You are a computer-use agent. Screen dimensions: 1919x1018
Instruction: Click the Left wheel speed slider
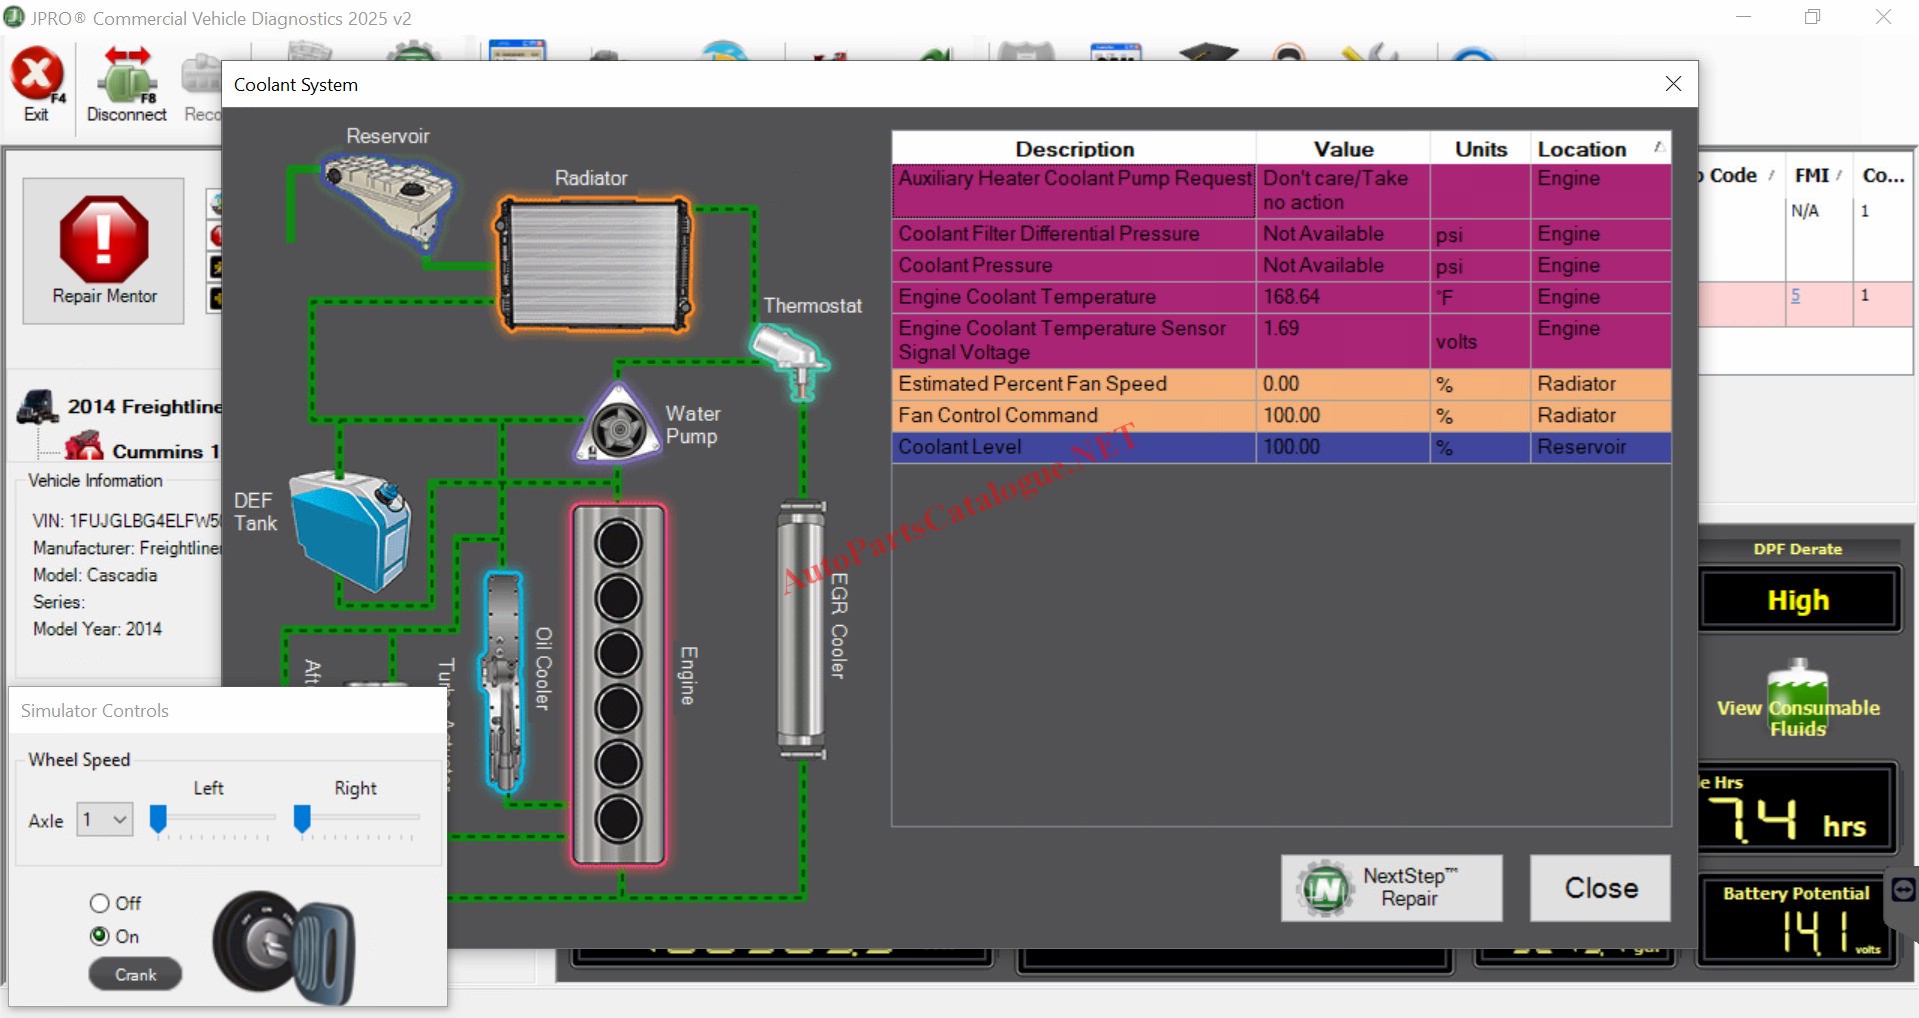[x=158, y=819]
